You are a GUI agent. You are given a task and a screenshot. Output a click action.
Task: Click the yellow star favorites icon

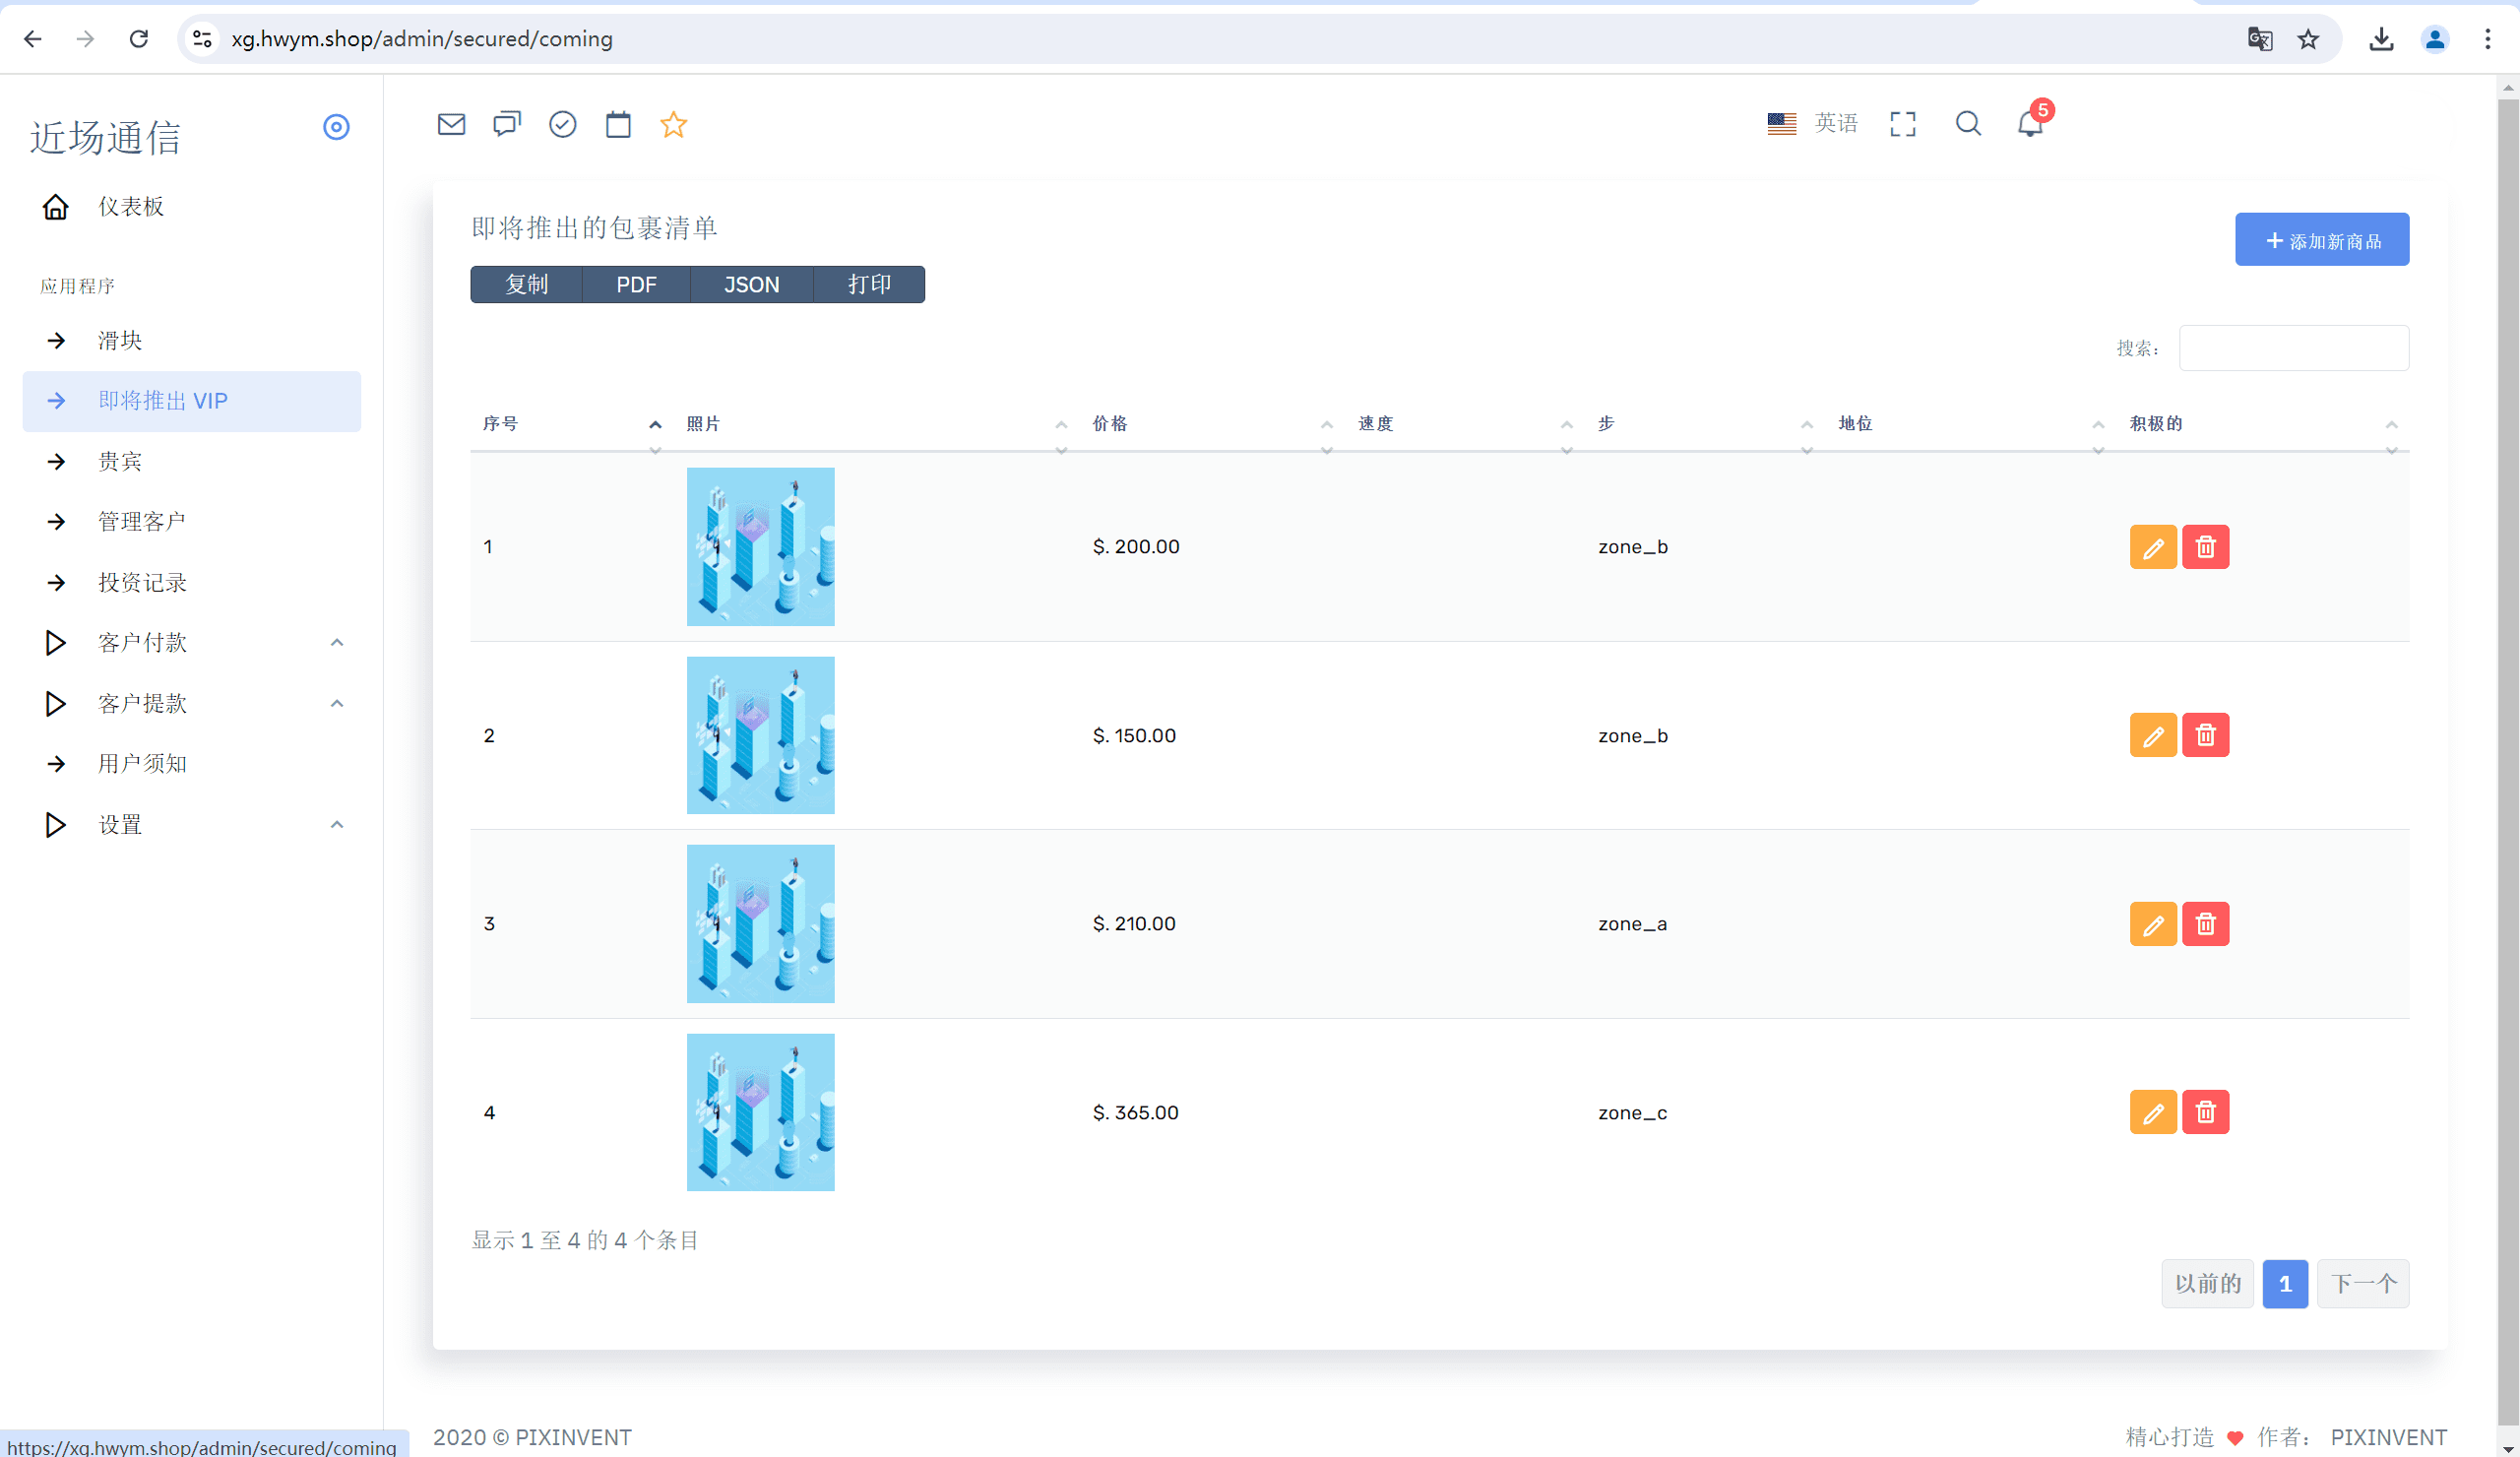point(674,124)
